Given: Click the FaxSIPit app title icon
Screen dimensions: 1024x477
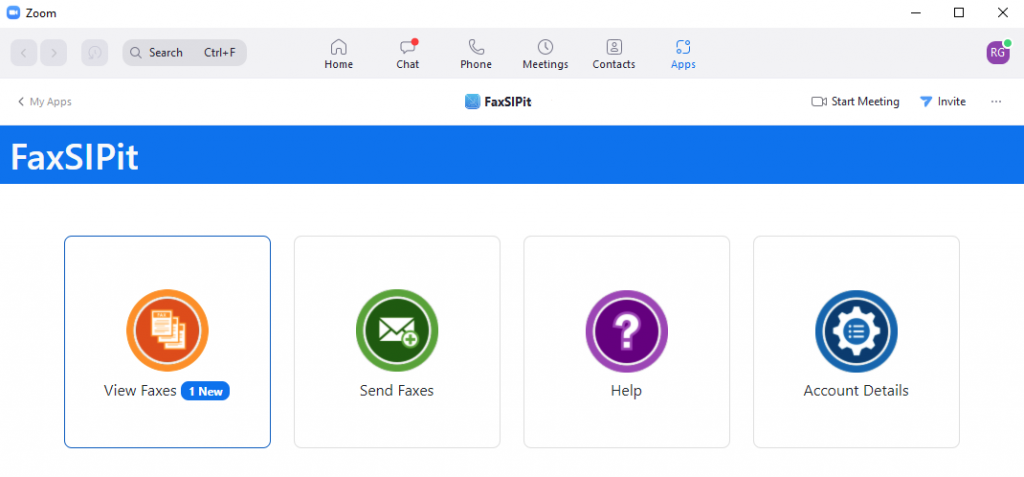Looking at the screenshot, I should [x=472, y=102].
